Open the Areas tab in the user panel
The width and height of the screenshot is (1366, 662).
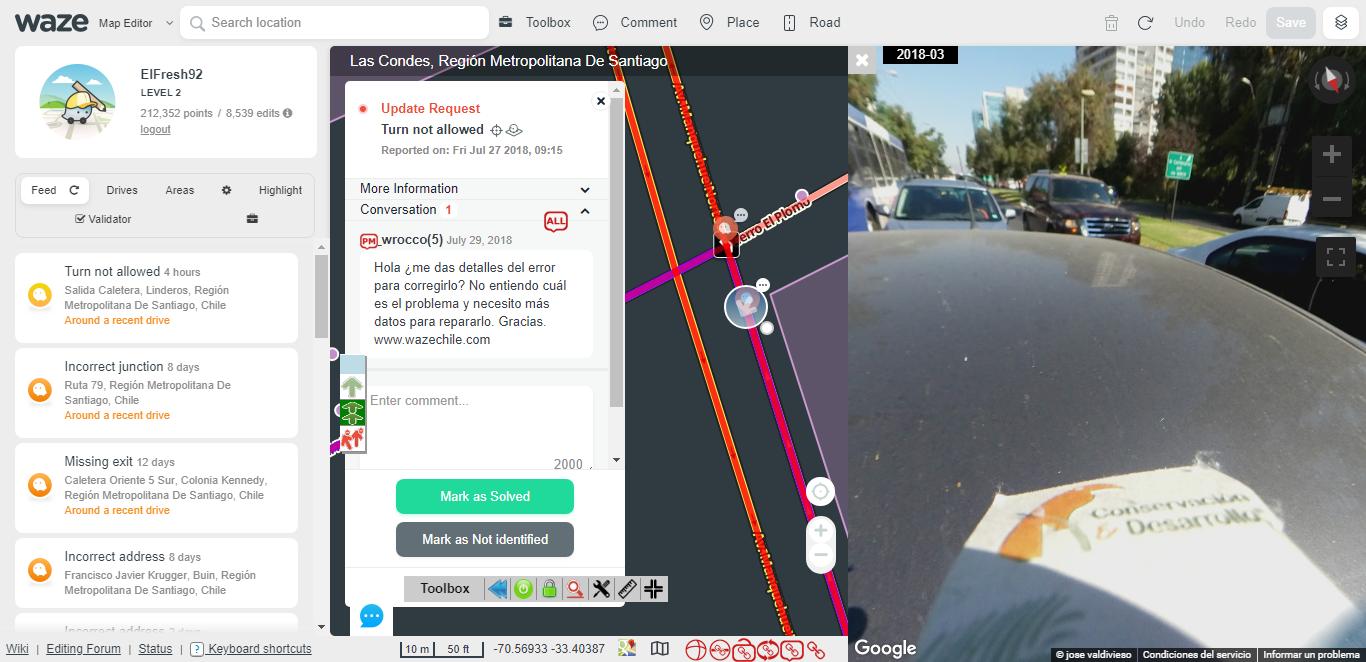(x=179, y=190)
